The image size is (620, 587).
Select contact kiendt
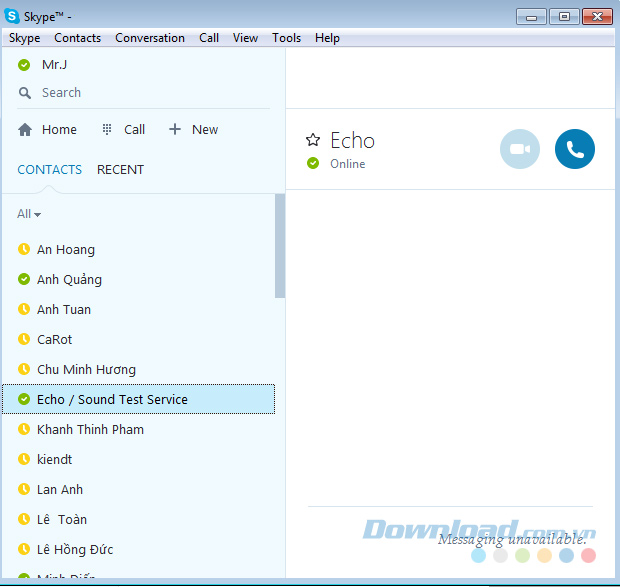pos(138,459)
